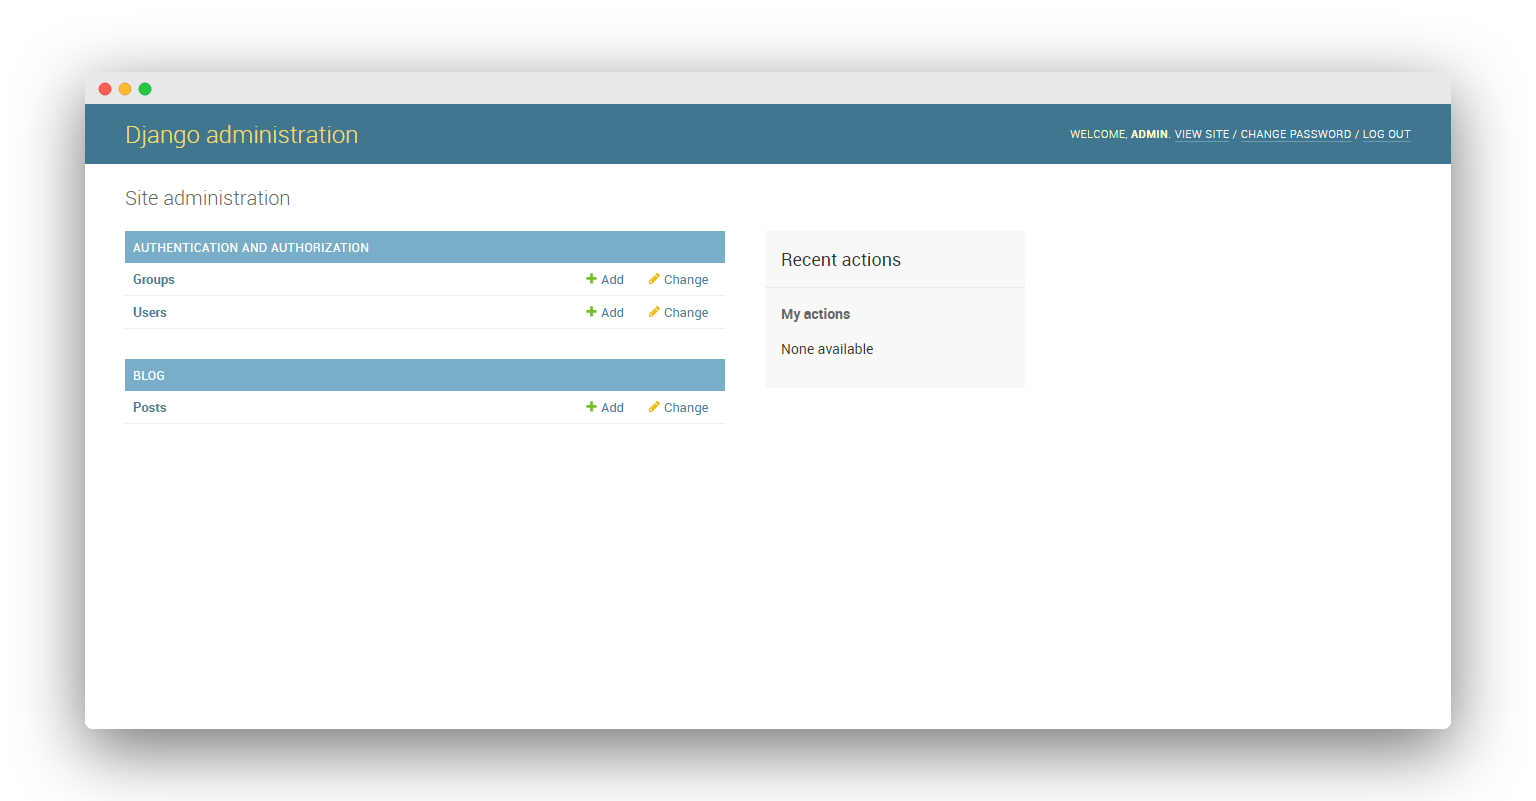The image size is (1536, 801).
Task: Click the pencil icon in Posts row
Action: pos(654,407)
